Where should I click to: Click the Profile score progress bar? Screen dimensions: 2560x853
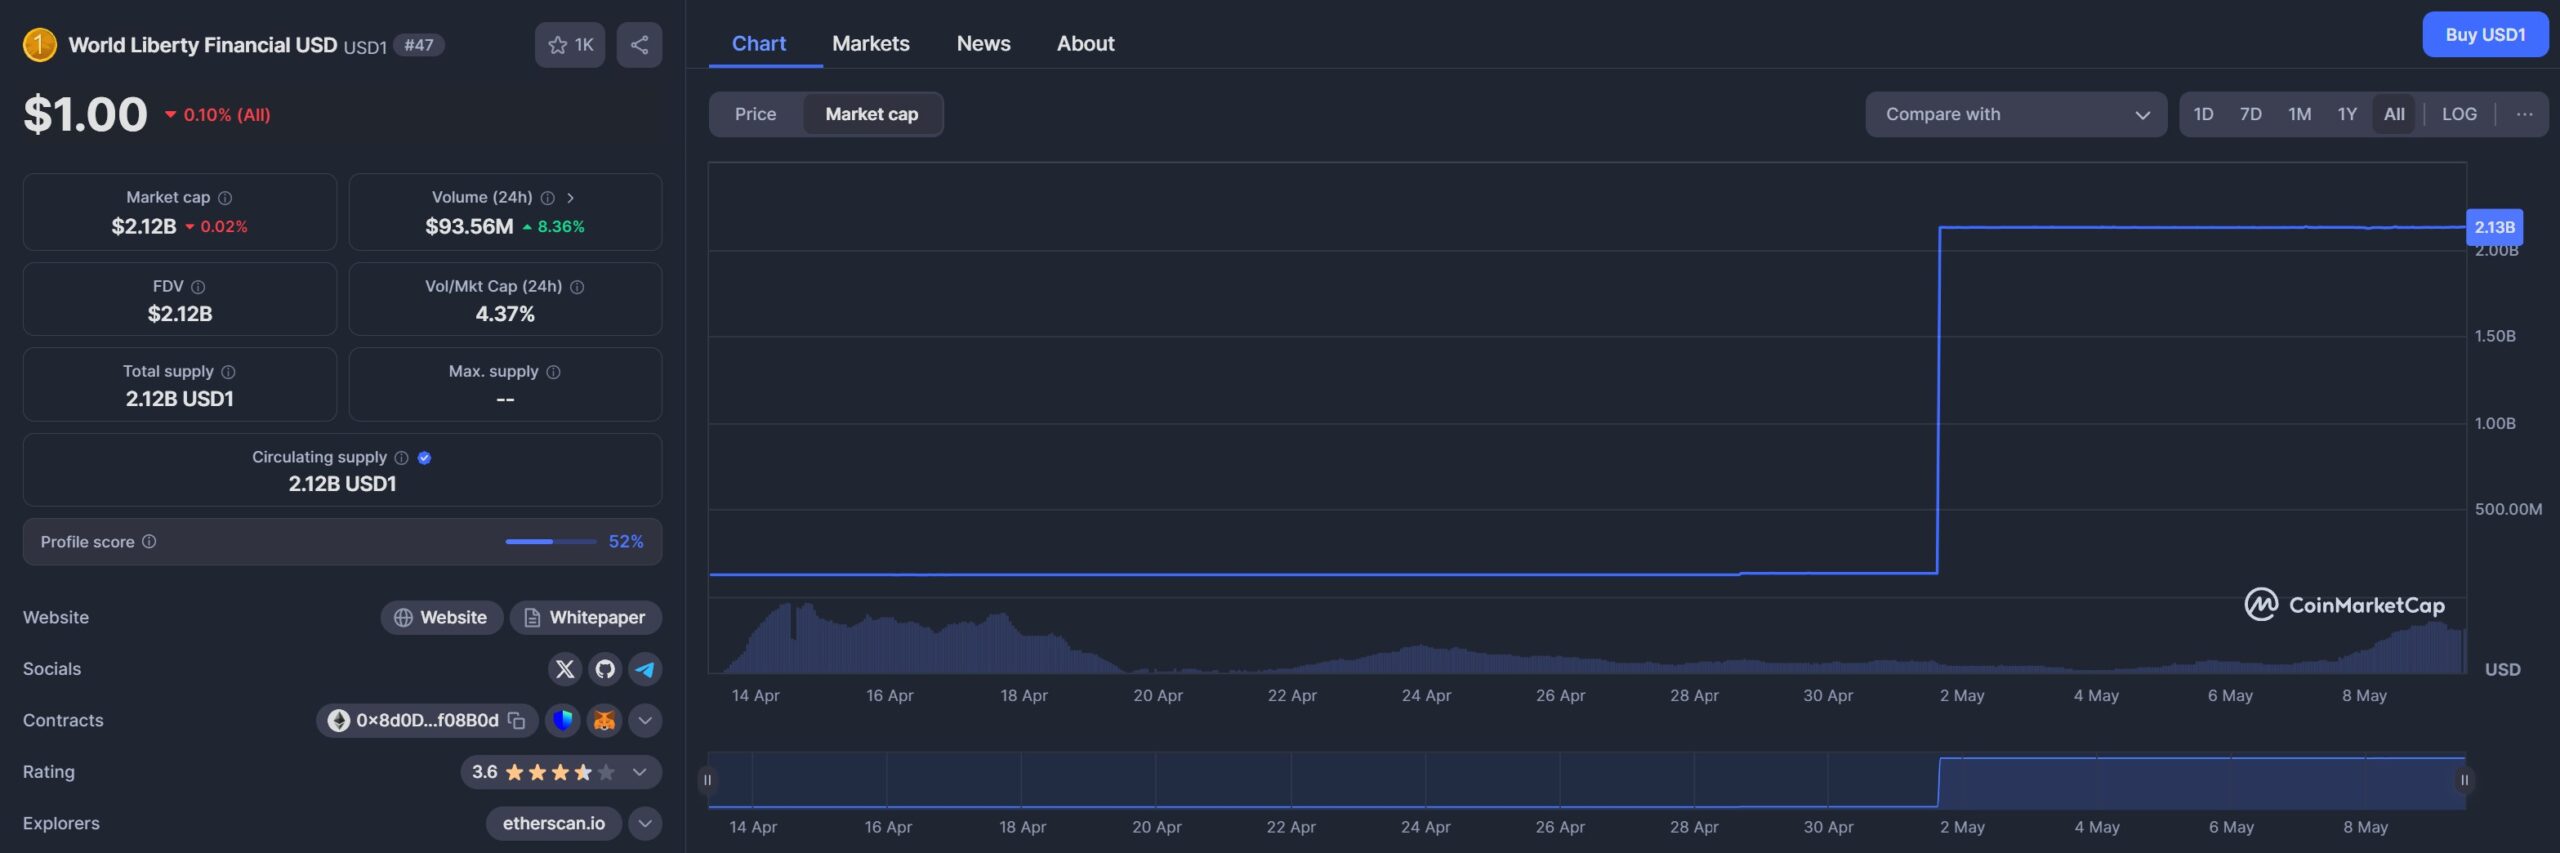click(x=550, y=542)
